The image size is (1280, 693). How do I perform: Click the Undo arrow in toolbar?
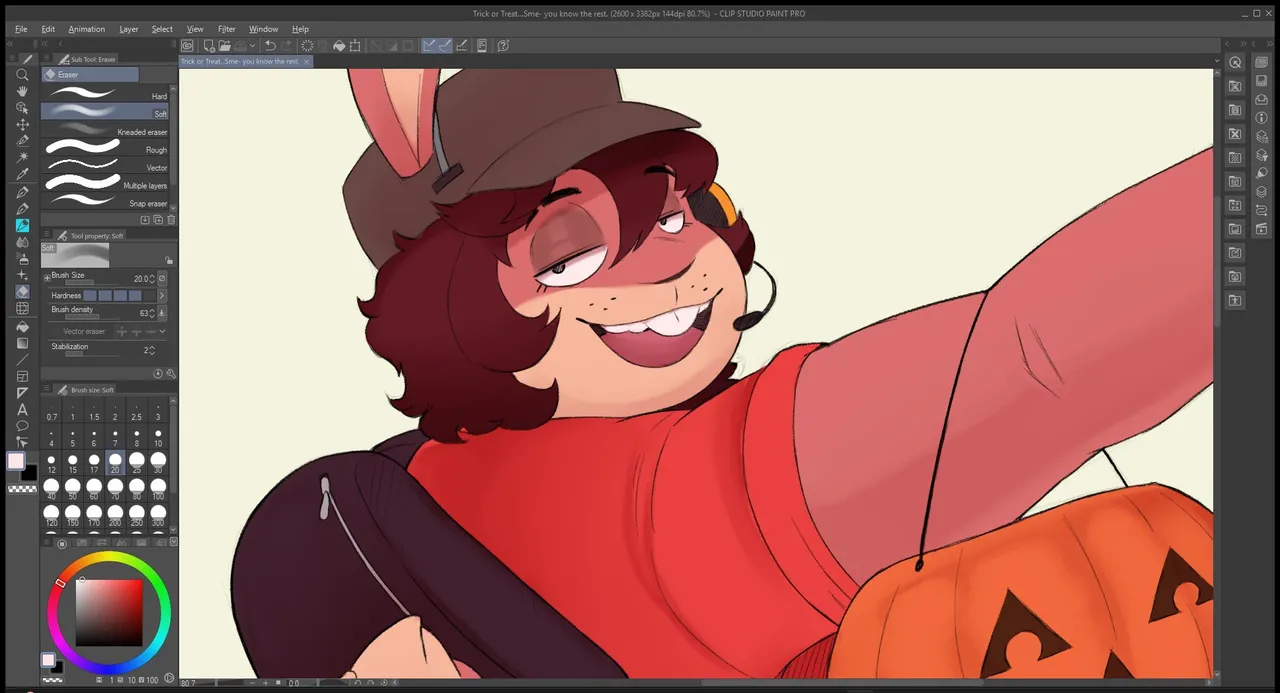click(x=270, y=46)
